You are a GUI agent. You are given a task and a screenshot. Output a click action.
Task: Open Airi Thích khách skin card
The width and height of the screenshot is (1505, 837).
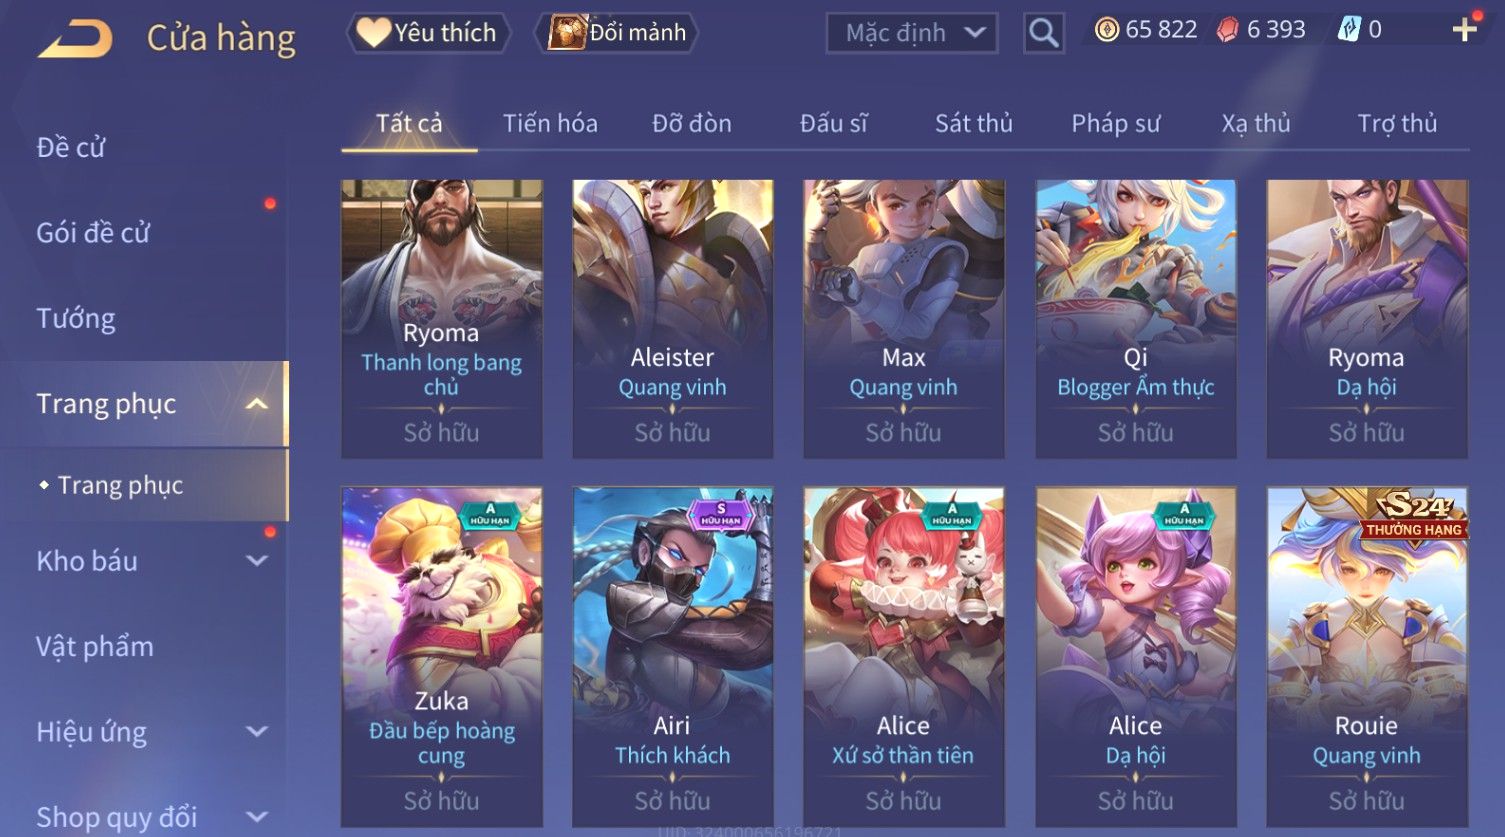click(672, 657)
